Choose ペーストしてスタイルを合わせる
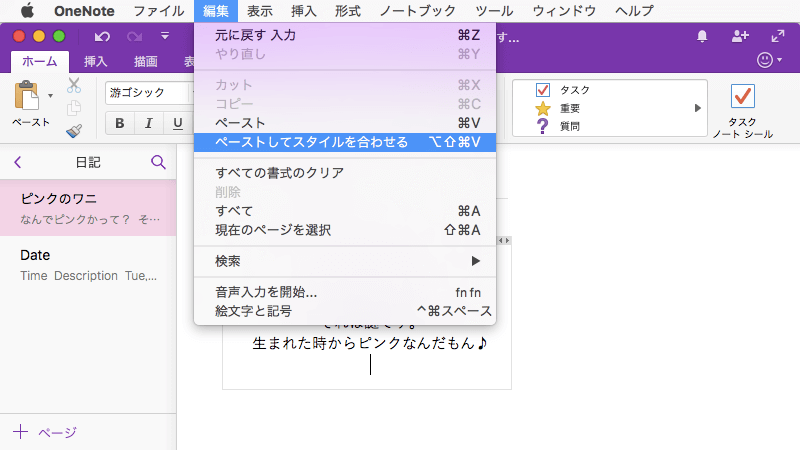This screenshot has height=450, width=800. tap(345, 142)
